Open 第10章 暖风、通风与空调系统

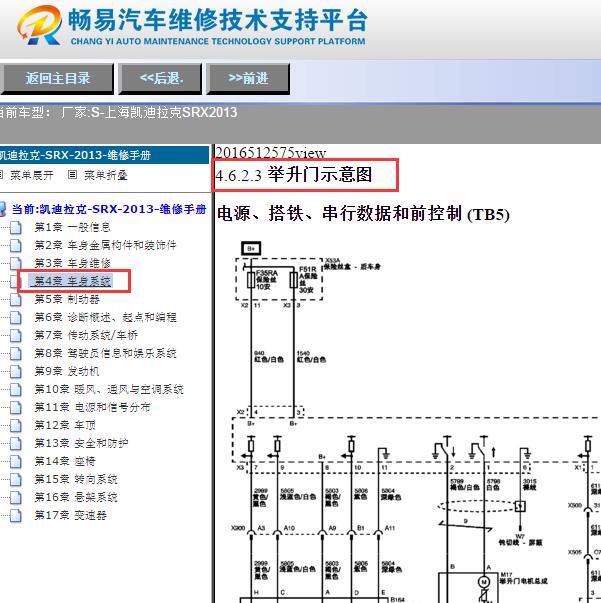click(109, 389)
